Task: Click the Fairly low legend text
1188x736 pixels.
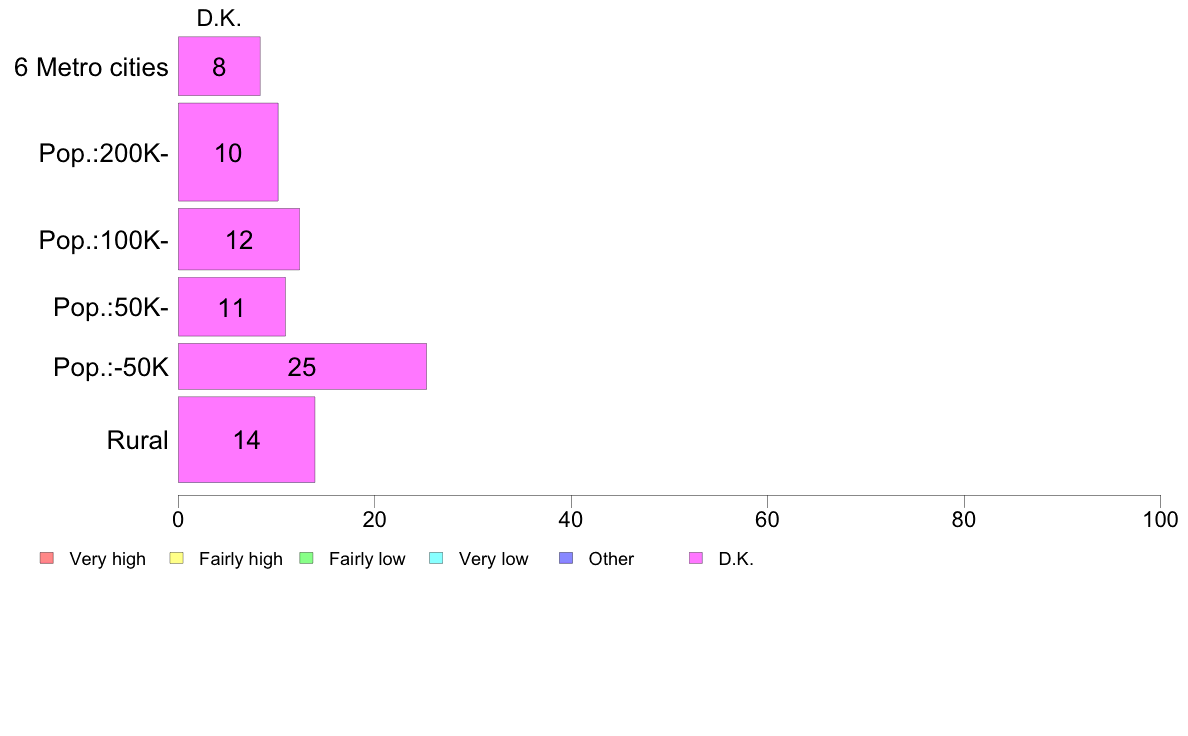Action: tap(367, 559)
